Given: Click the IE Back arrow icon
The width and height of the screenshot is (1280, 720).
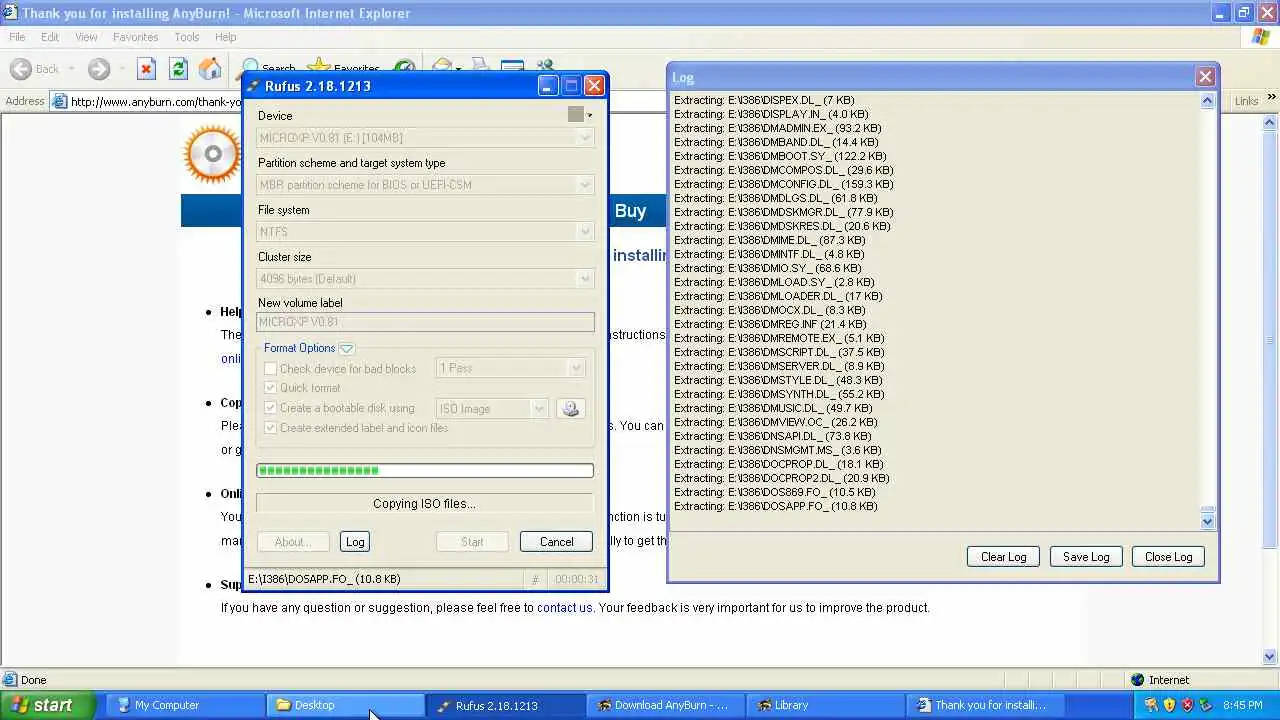Looking at the screenshot, I should (20, 69).
